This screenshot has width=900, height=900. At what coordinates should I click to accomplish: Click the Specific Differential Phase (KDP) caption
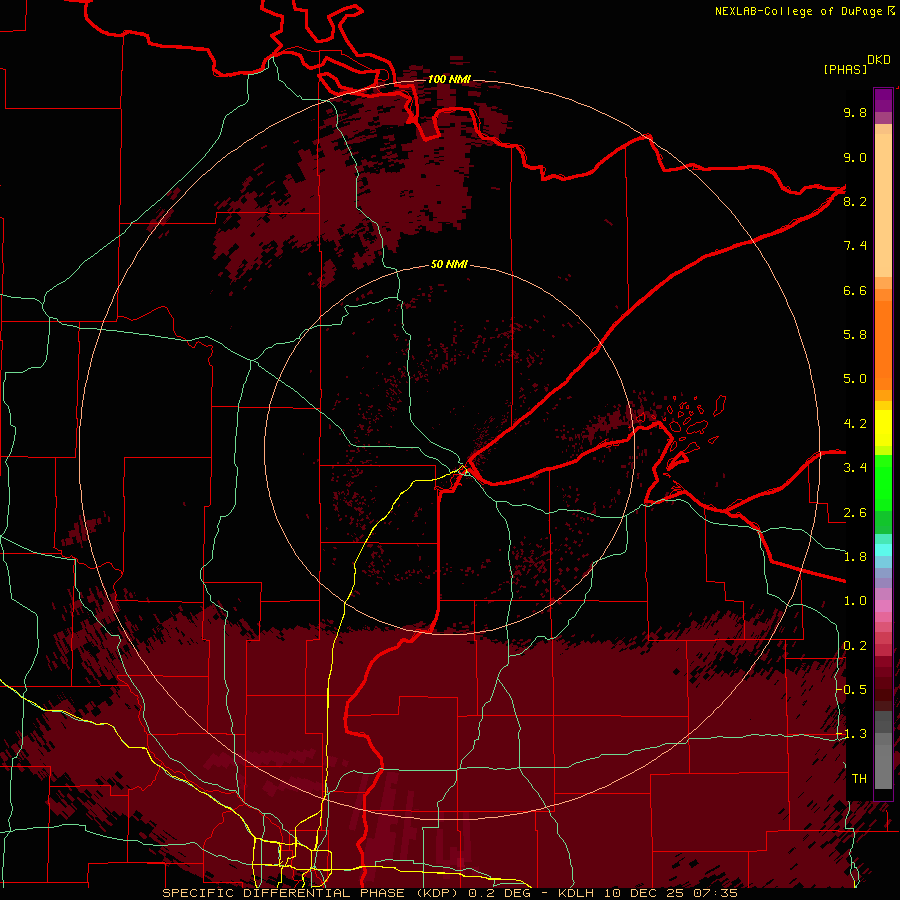pyautogui.click(x=313, y=893)
